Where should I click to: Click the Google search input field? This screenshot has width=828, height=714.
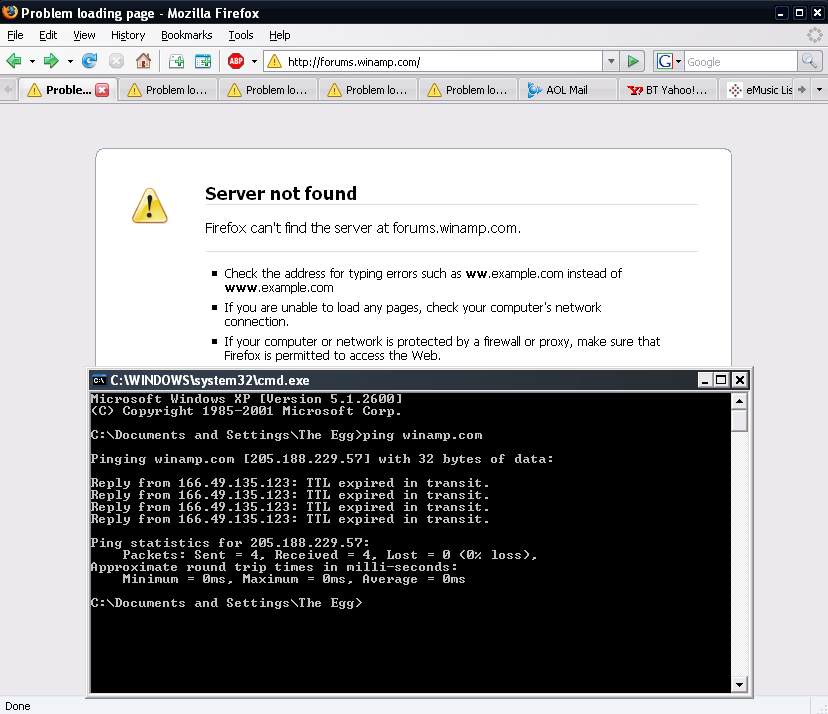tap(740, 62)
